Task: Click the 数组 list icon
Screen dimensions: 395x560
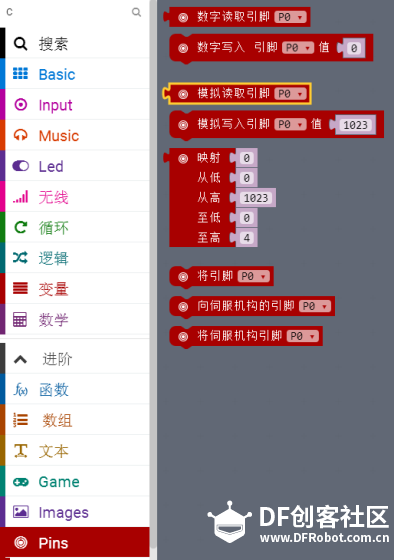Action: 20,420
